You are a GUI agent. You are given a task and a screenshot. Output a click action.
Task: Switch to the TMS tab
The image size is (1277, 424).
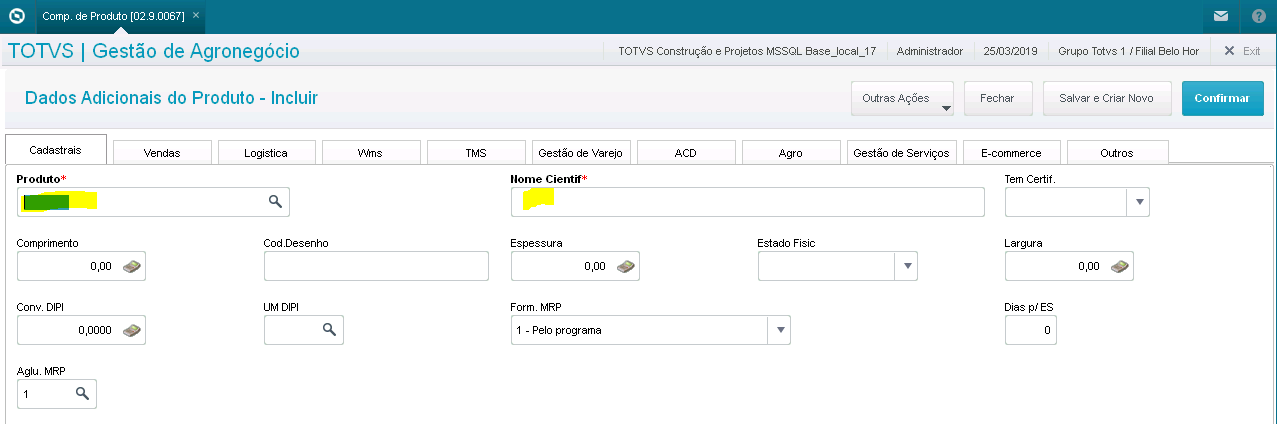(x=476, y=153)
